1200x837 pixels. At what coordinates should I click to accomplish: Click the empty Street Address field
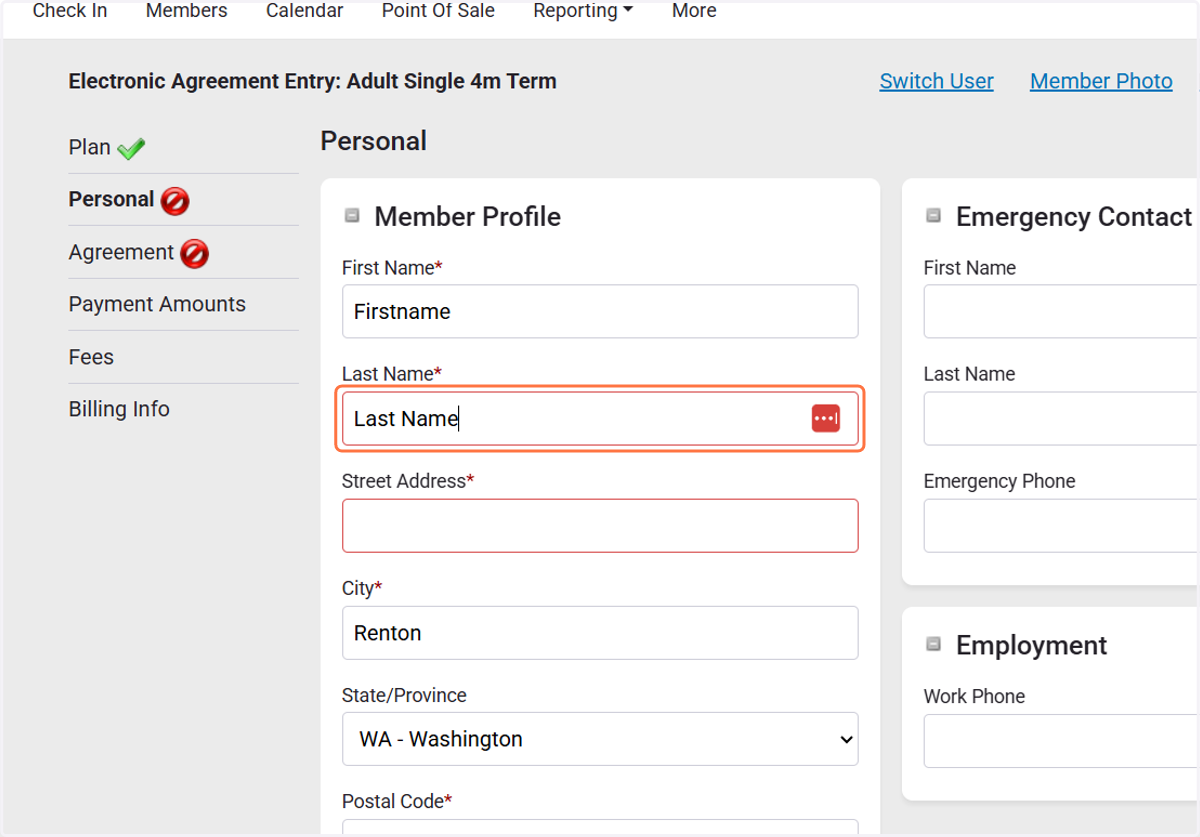[x=600, y=525]
